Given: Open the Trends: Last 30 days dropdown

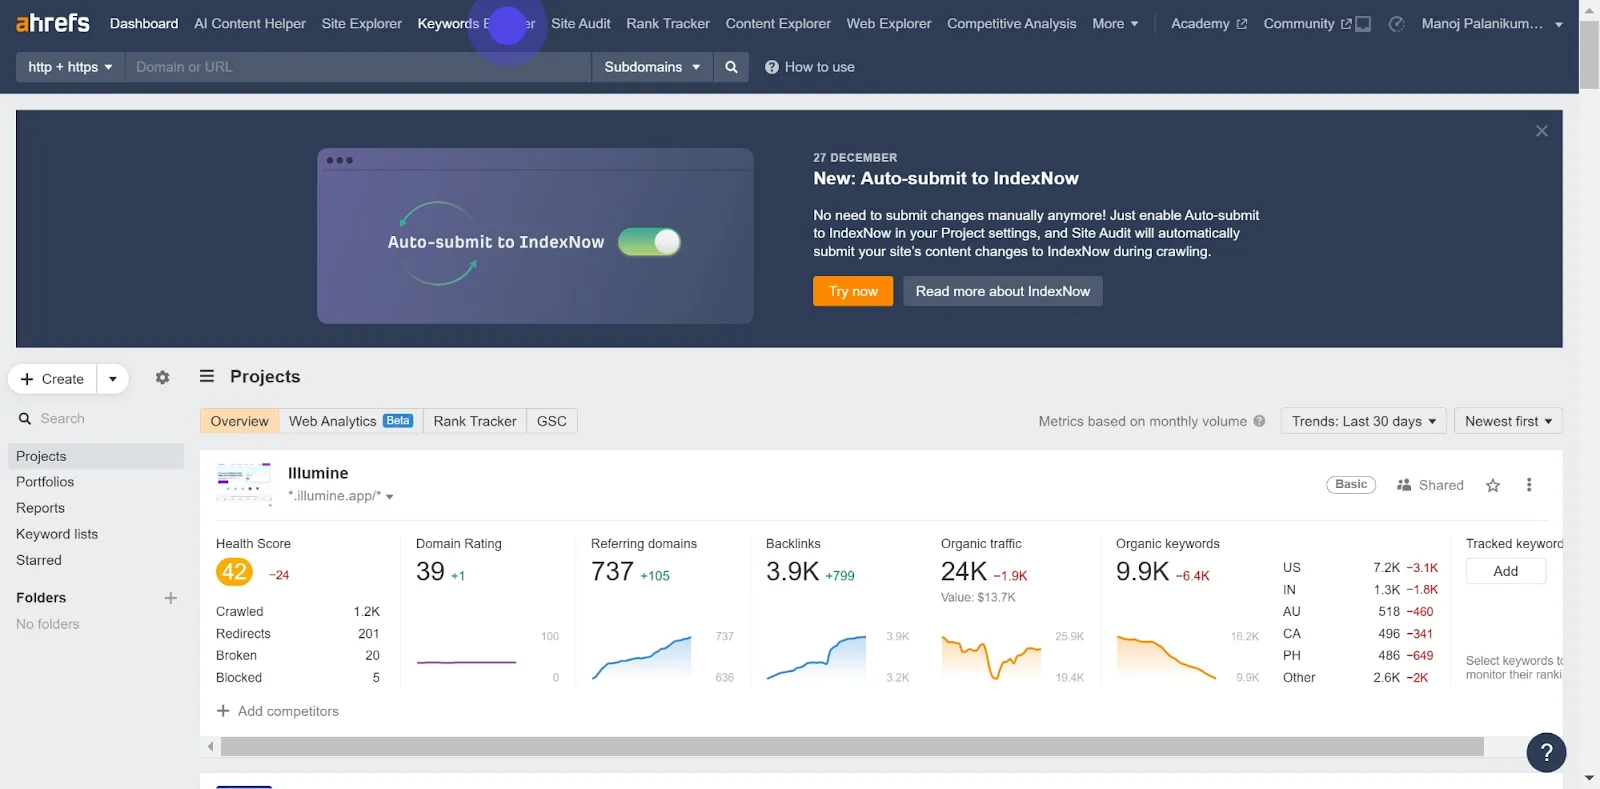Looking at the screenshot, I should point(1363,421).
